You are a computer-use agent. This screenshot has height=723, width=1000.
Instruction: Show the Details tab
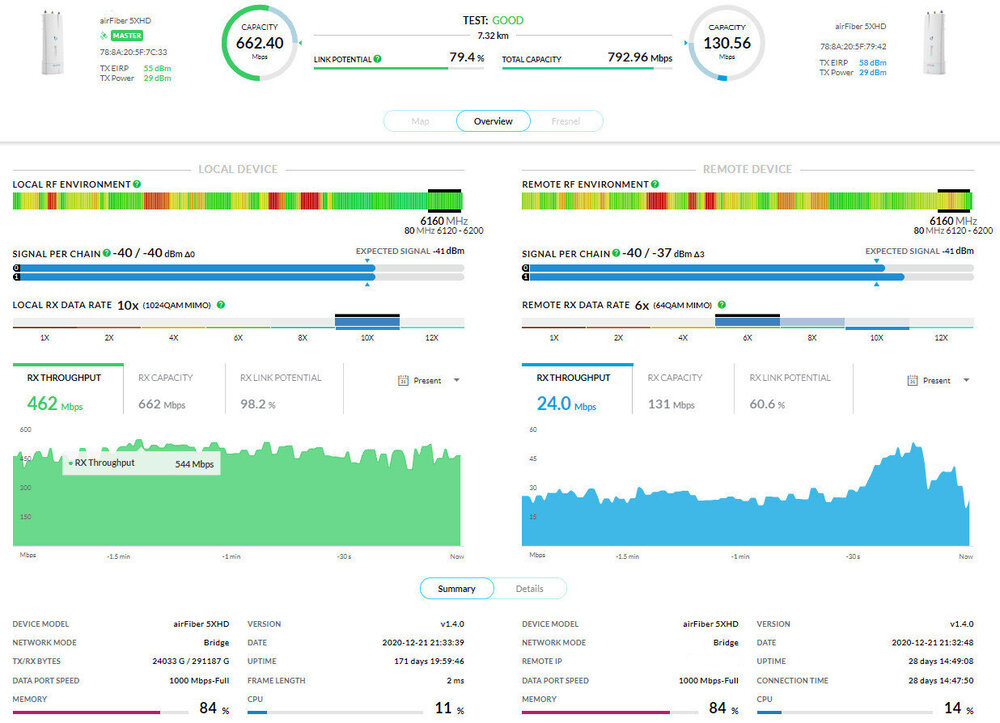(529, 589)
